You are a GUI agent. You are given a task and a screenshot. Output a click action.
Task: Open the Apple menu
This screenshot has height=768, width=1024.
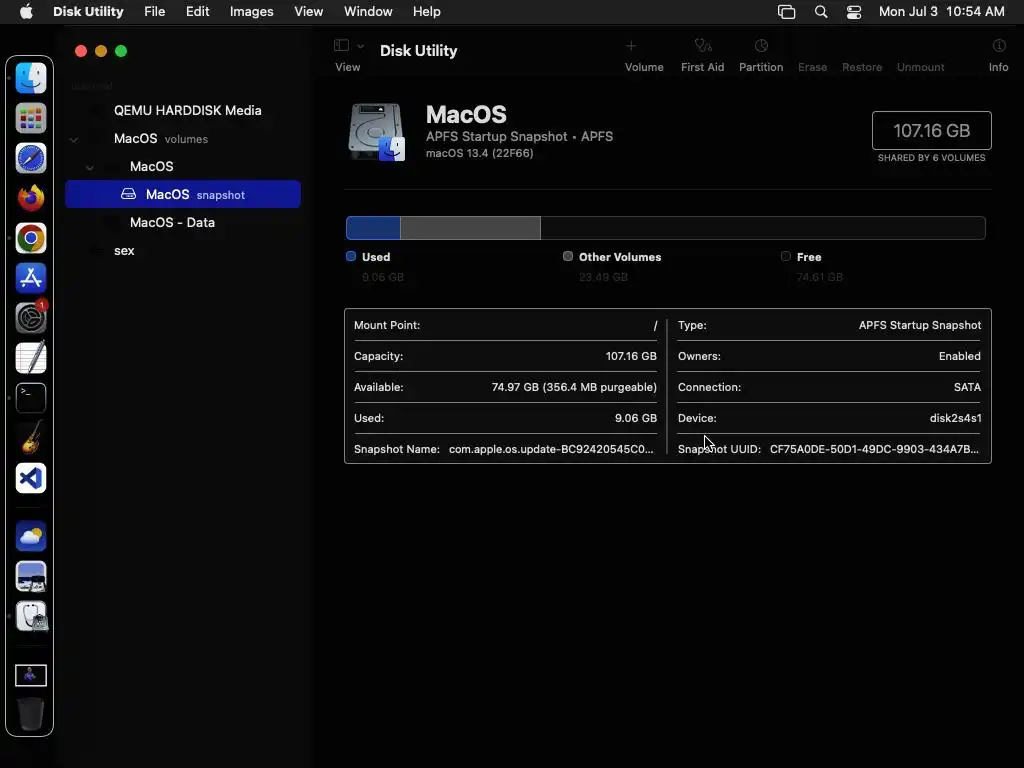(26, 11)
